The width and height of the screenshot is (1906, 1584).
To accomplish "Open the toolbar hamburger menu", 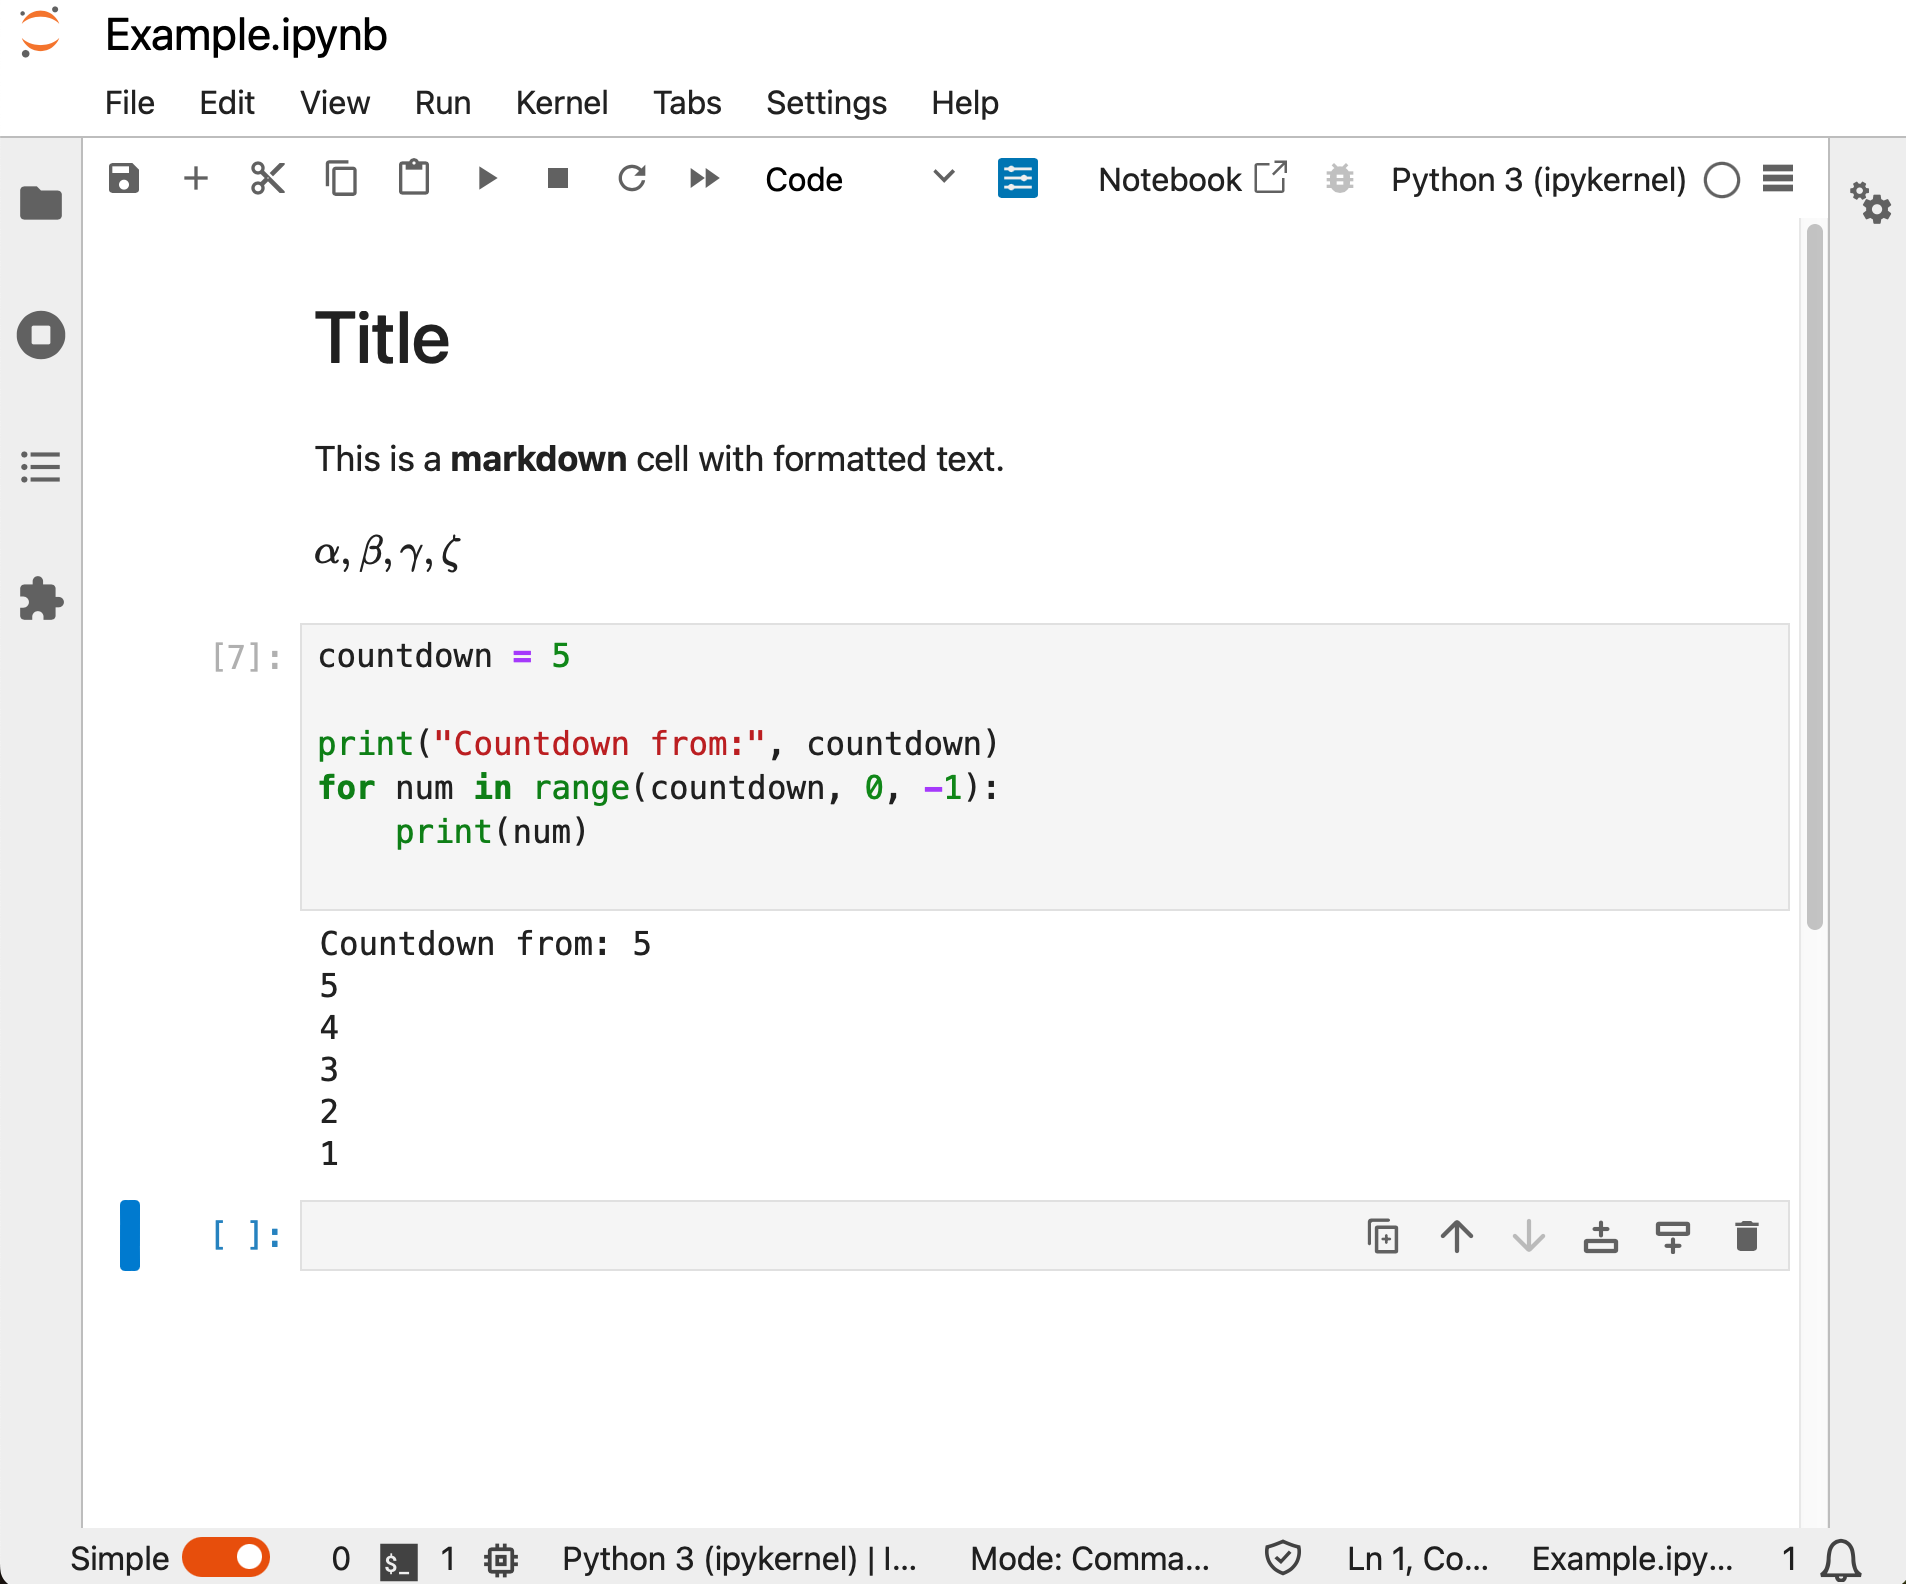I will 1778,179.
